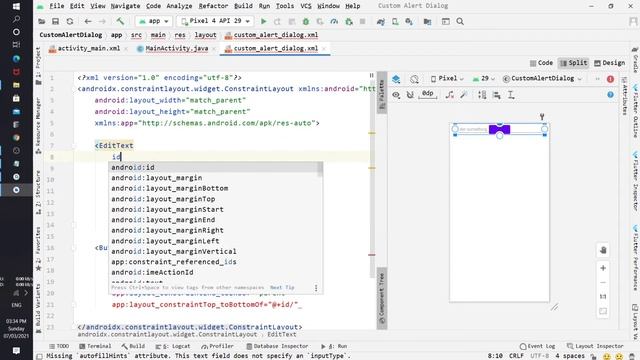The image size is (640, 360).
Task: Click the layout breadcrumb in navigation bar
Action: click(x=205, y=35)
